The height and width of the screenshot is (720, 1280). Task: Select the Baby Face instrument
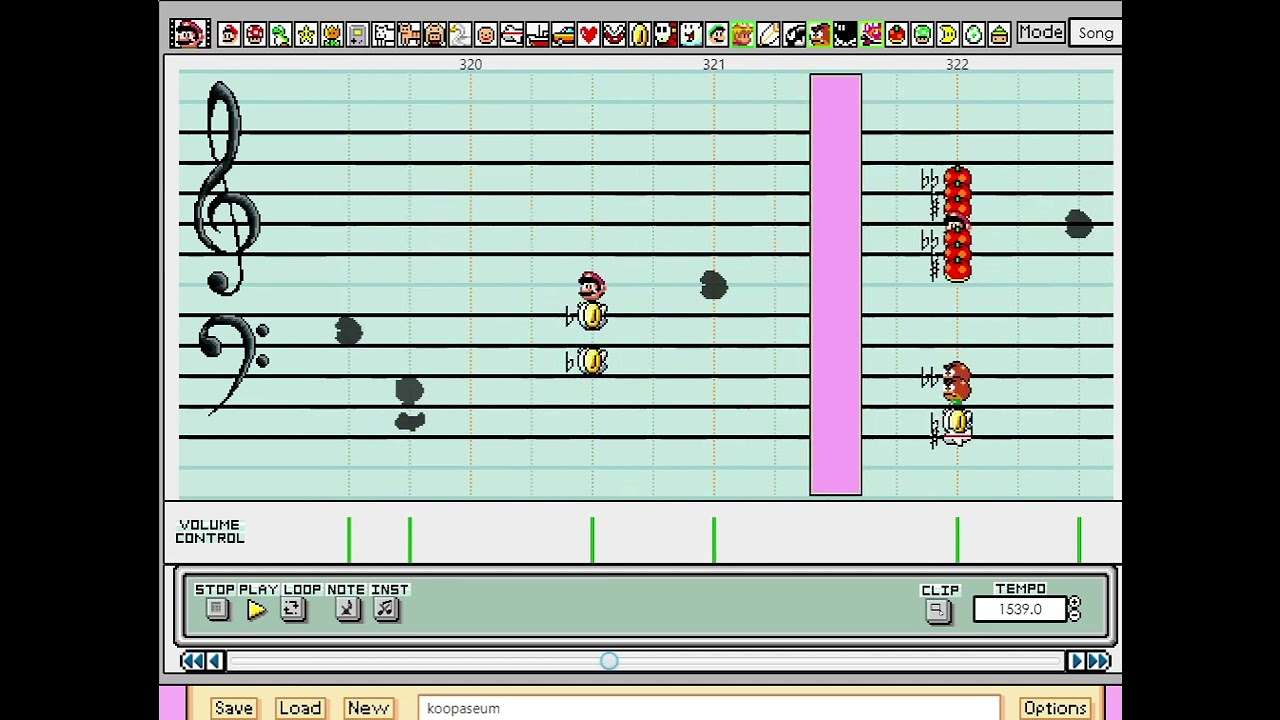(x=485, y=35)
